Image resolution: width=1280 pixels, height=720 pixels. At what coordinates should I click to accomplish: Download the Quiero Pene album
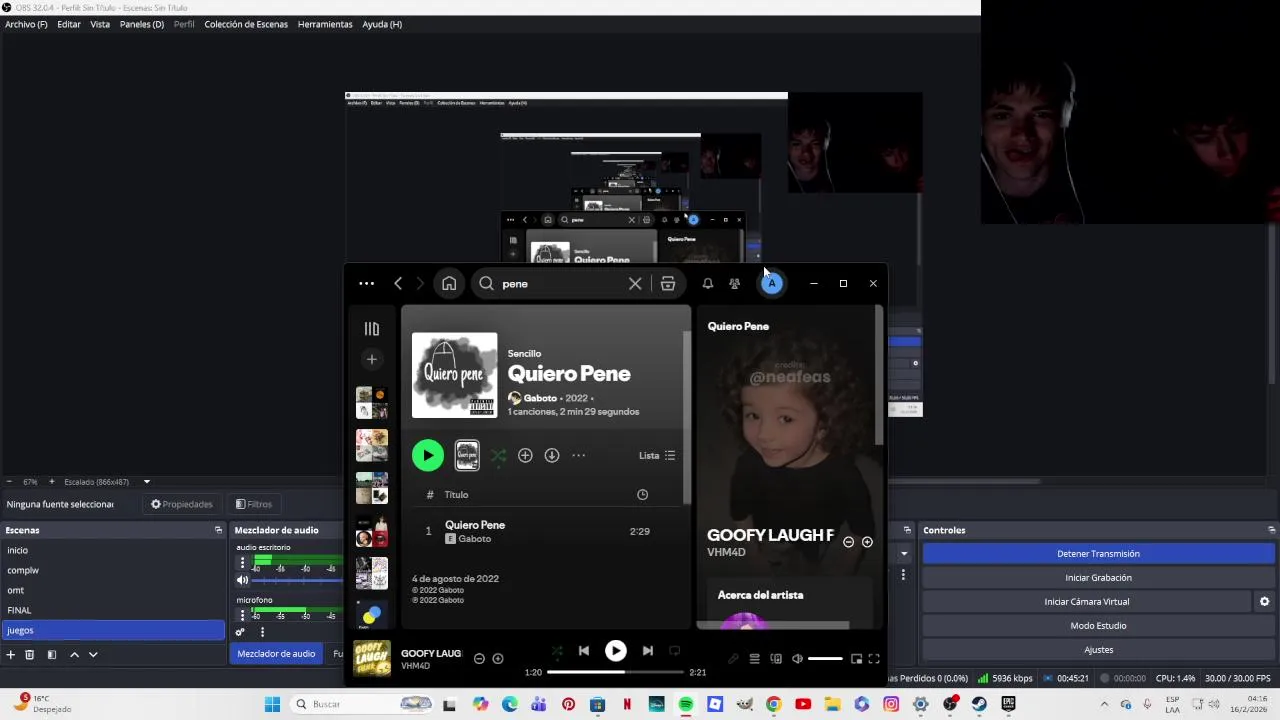click(552, 456)
